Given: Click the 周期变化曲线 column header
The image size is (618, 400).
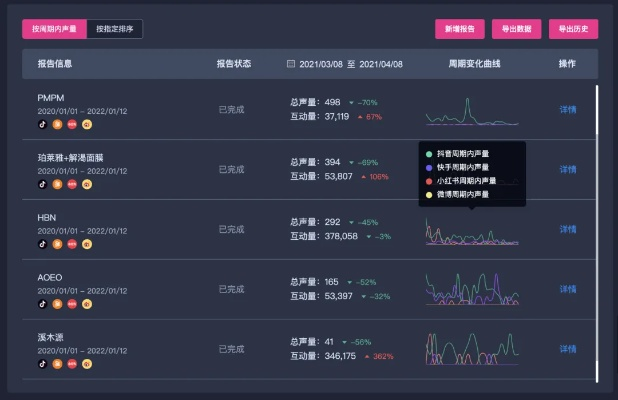Looking at the screenshot, I should point(475,64).
